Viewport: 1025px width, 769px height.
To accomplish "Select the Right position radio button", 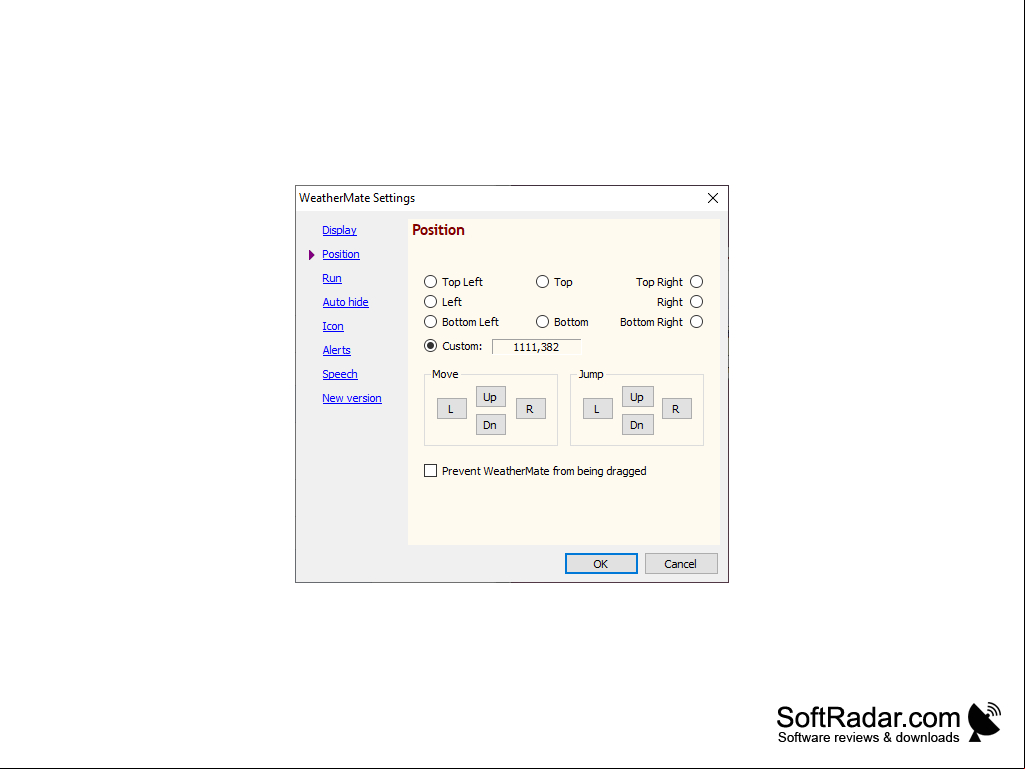I will click(696, 302).
